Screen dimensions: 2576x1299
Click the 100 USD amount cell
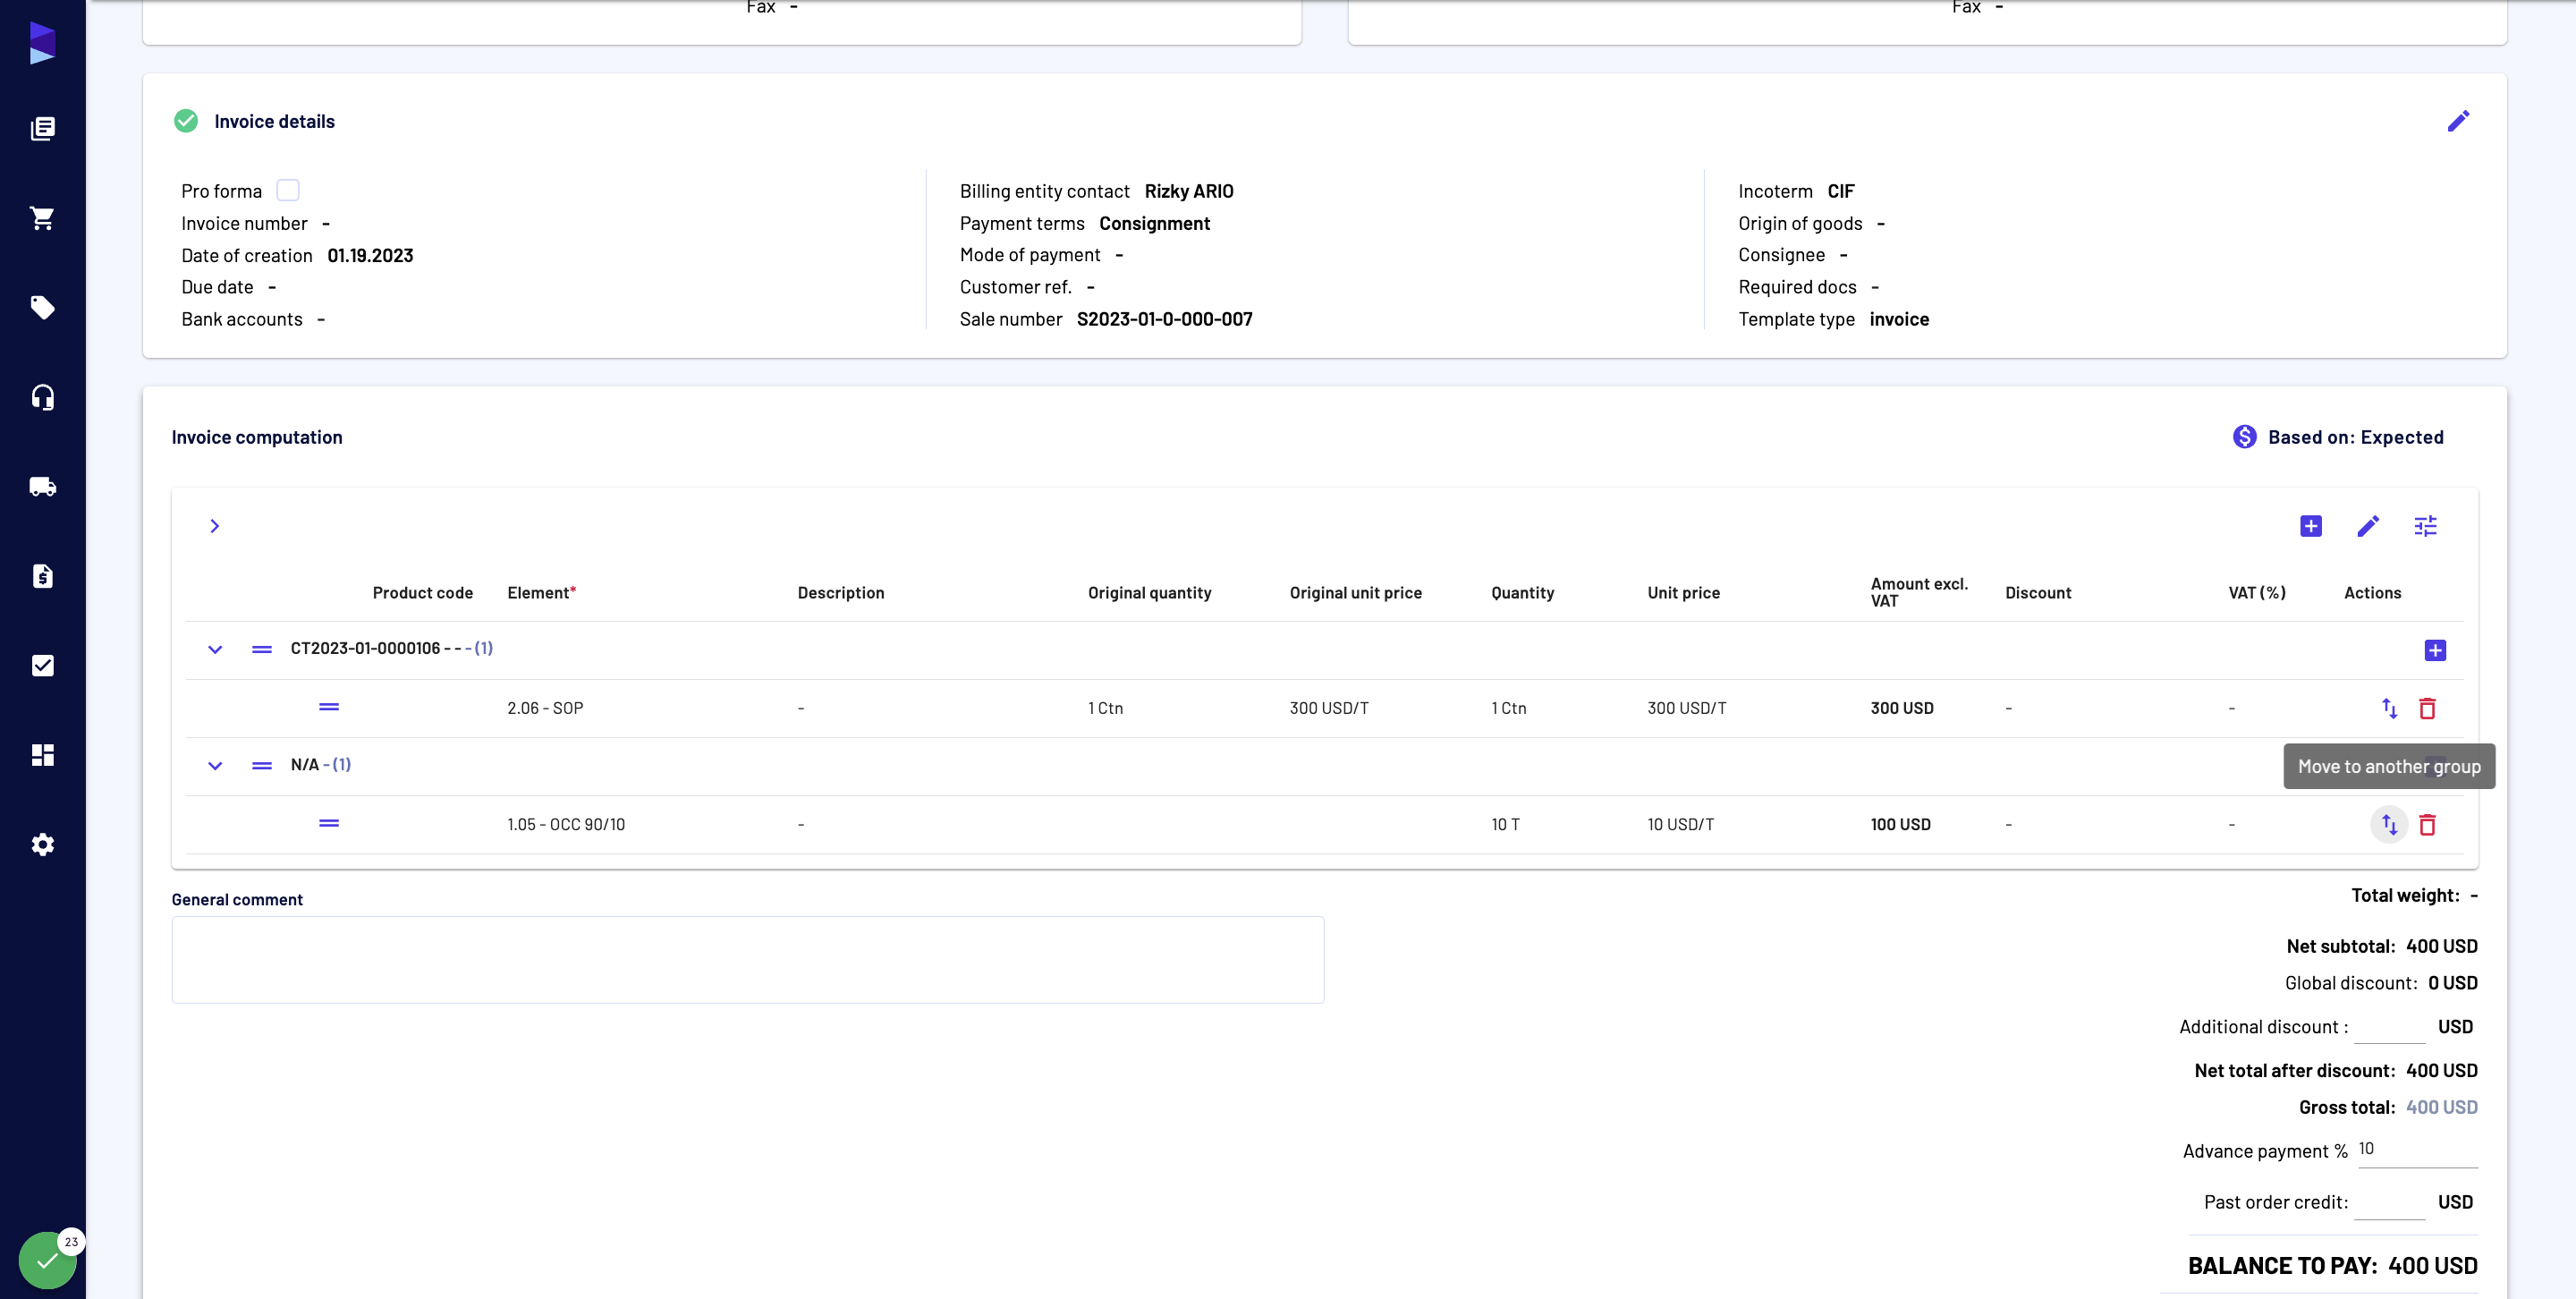tap(1900, 824)
